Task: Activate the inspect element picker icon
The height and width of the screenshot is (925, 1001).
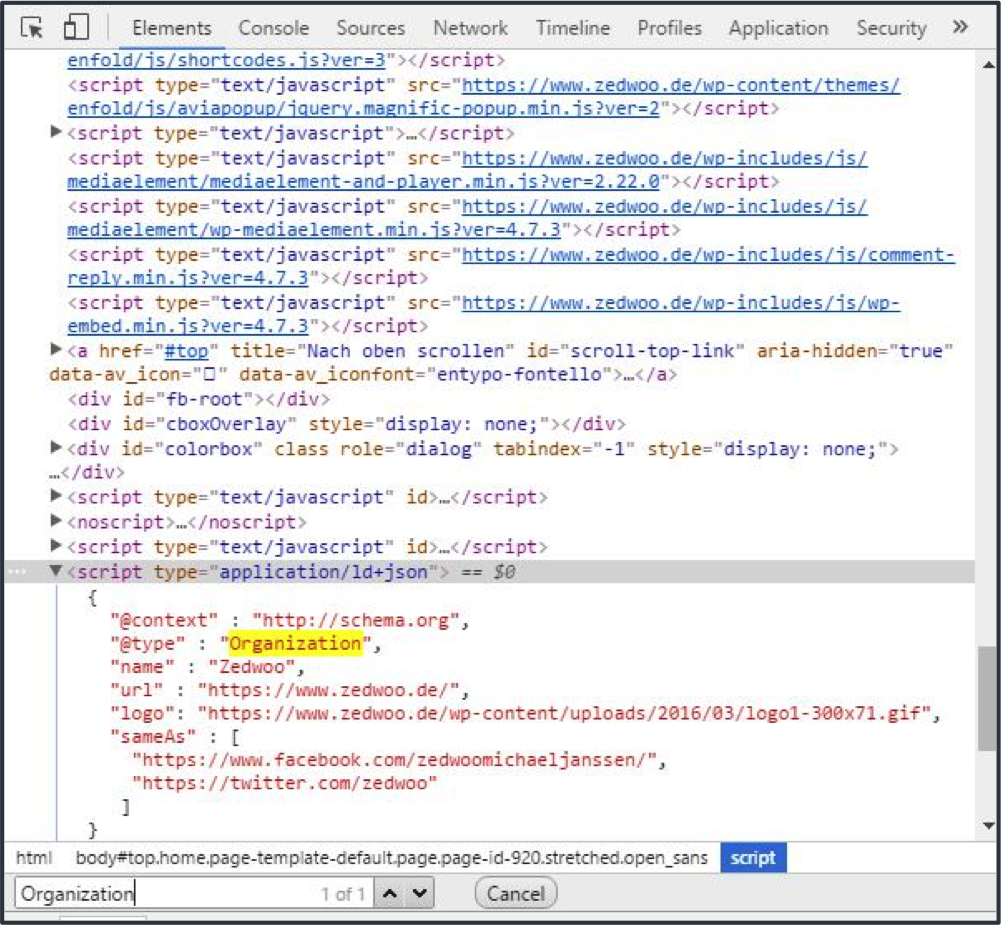Action: (32, 28)
